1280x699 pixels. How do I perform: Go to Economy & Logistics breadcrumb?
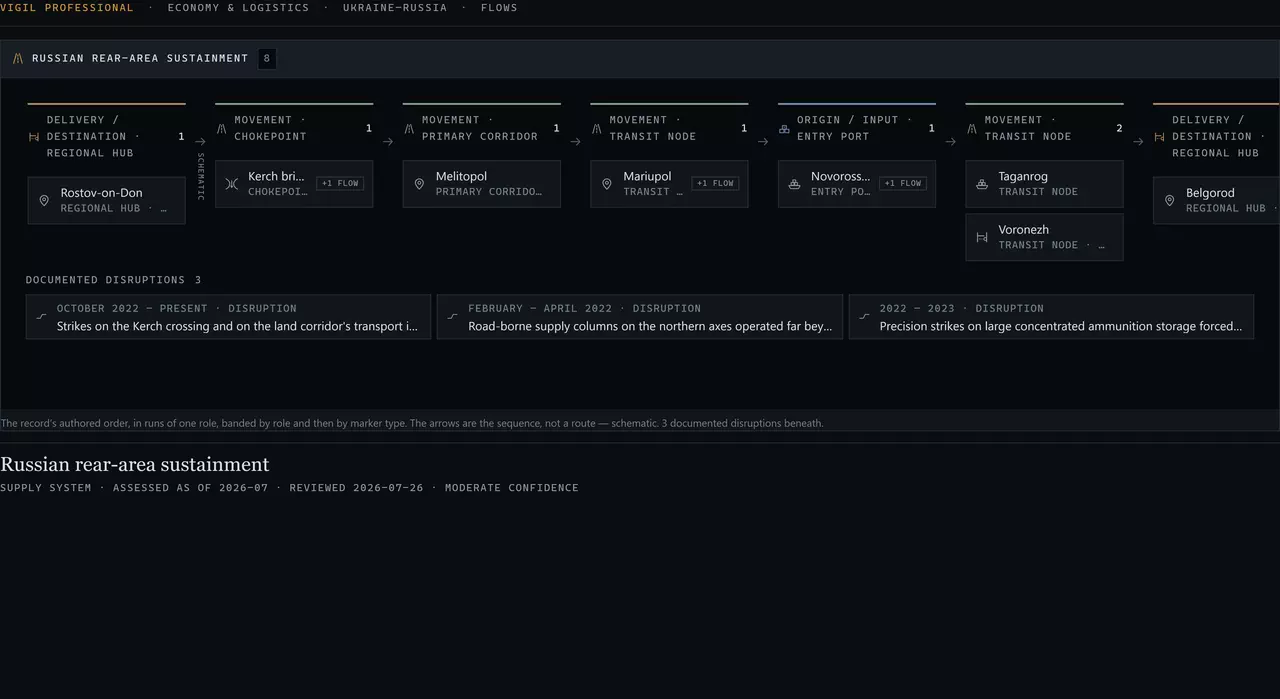click(238, 8)
